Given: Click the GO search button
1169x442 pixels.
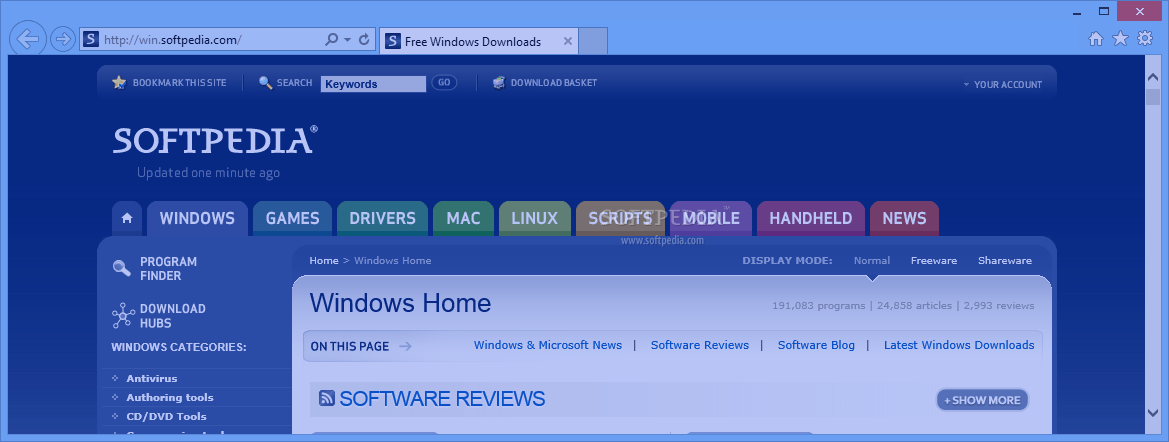Looking at the screenshot, I should (444, 83).
